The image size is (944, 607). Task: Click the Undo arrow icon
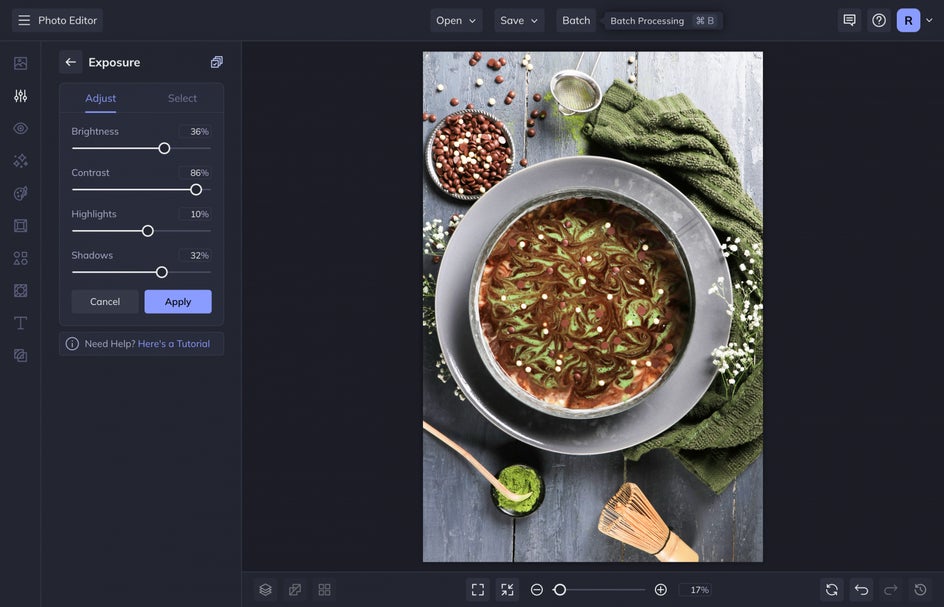[861, 590]
